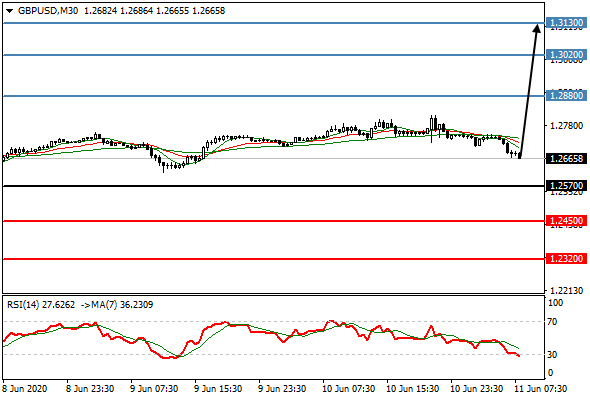Screen dimensions: 590x400
Task: Select the black horizontal line at 1.25700
Action: 274,186
